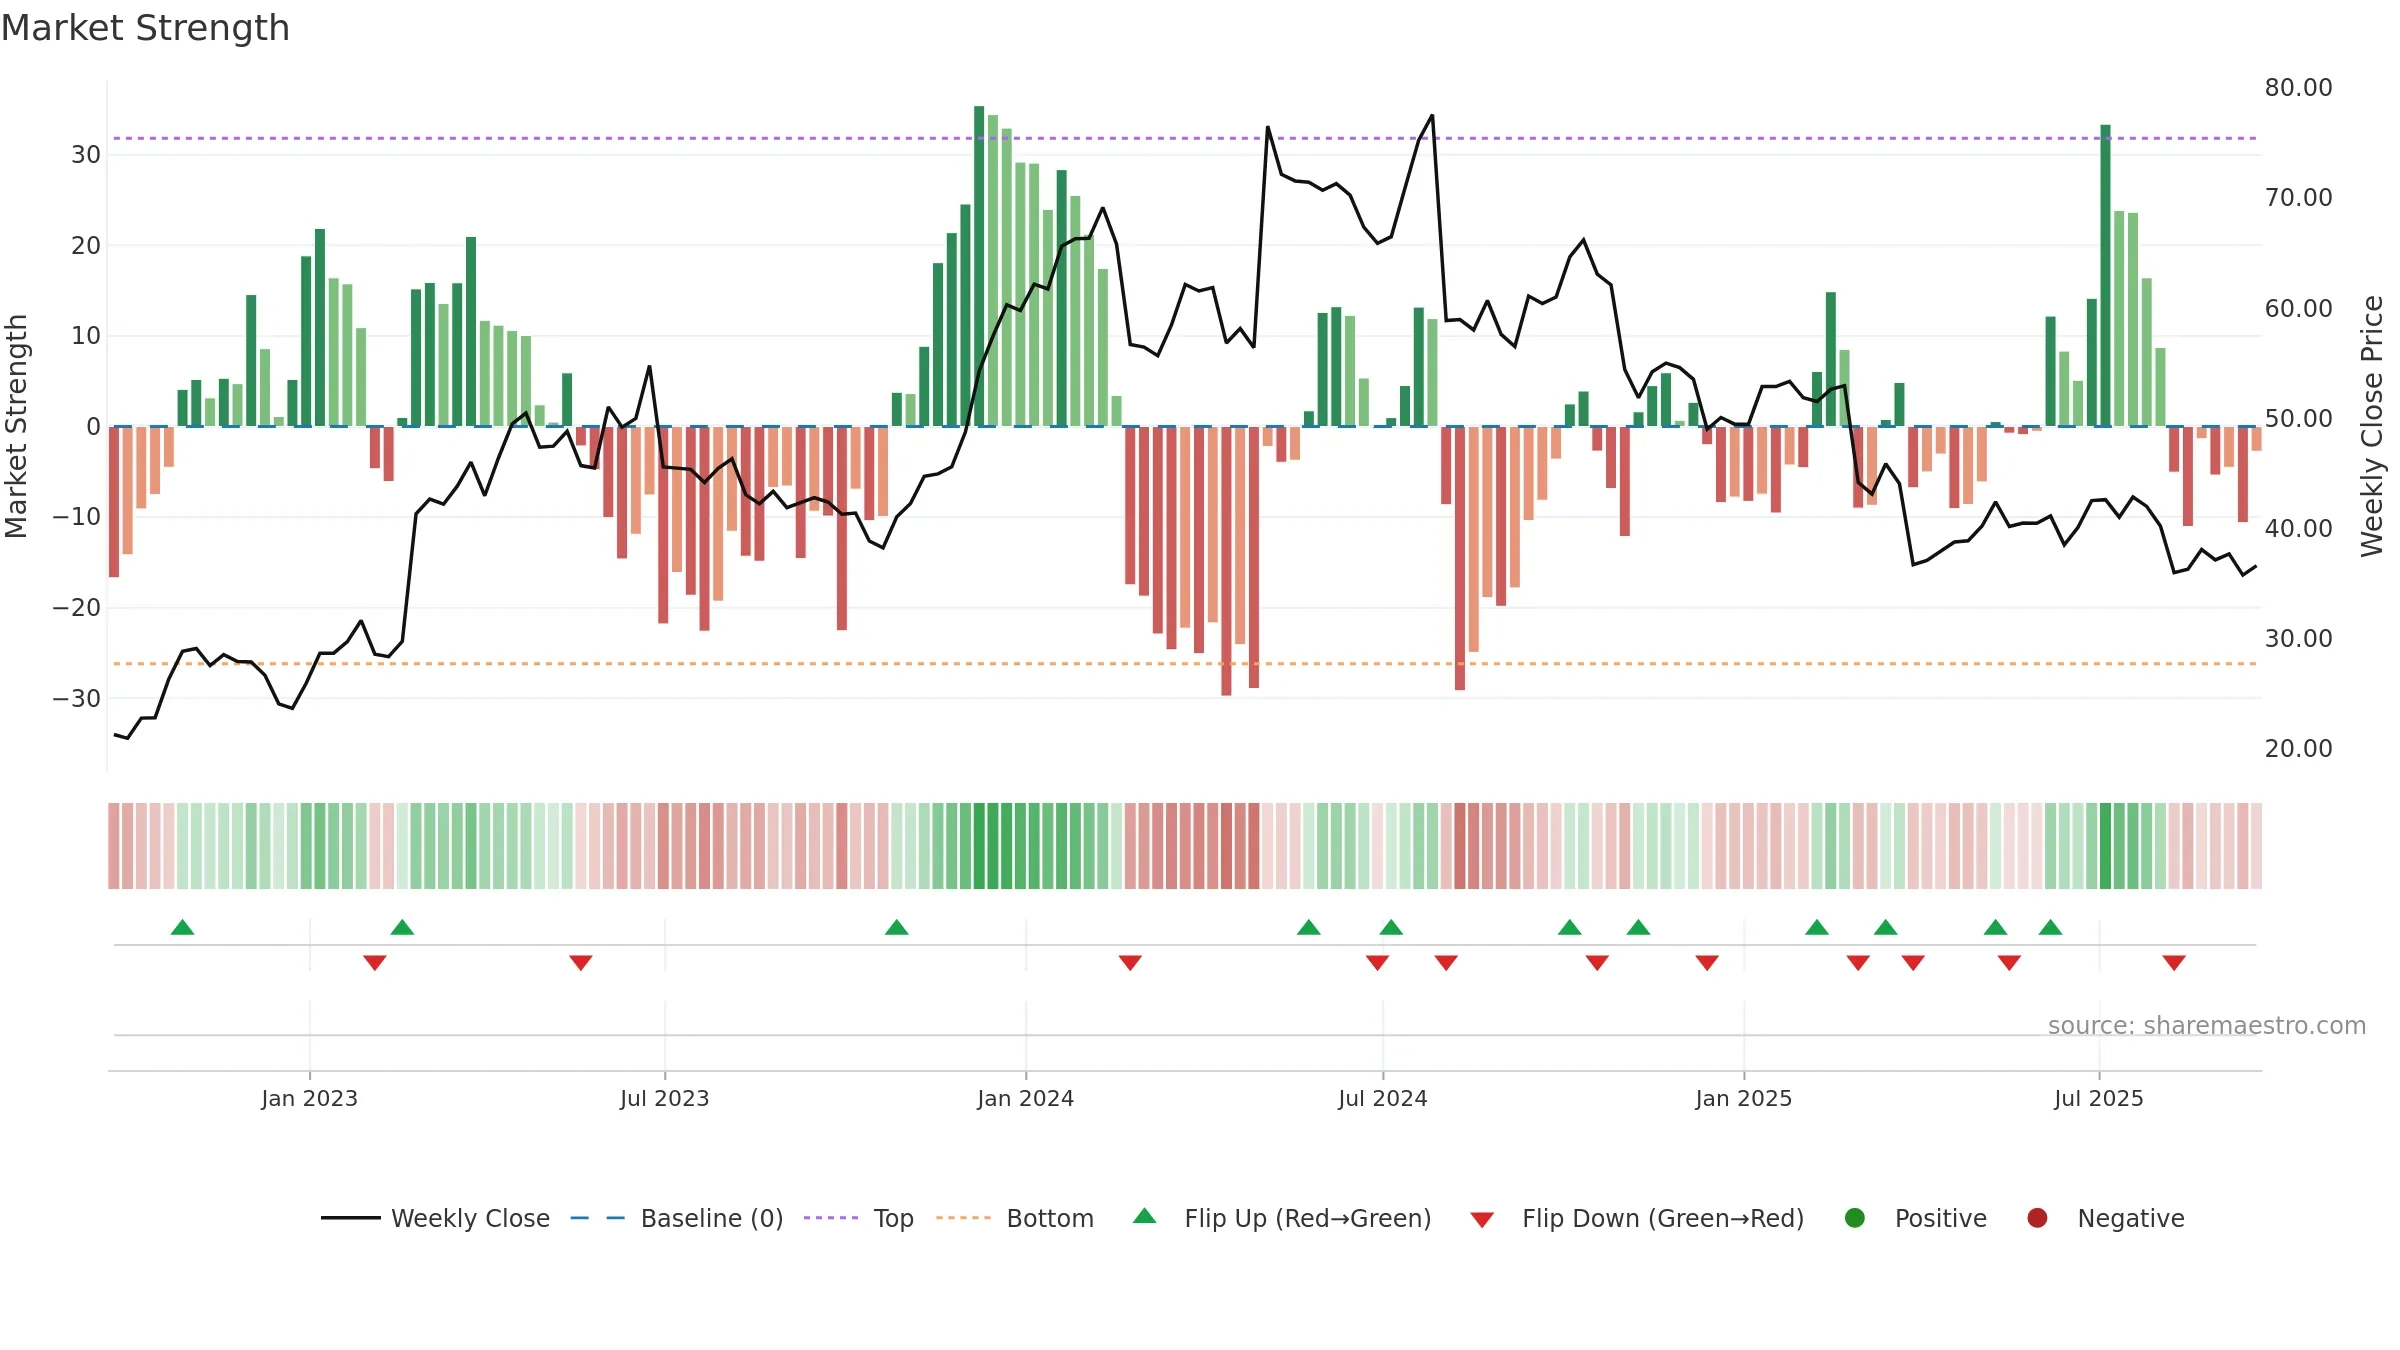
Task: Click the flip-down marker just after Jan 2024
Action: click(1130, 962)
